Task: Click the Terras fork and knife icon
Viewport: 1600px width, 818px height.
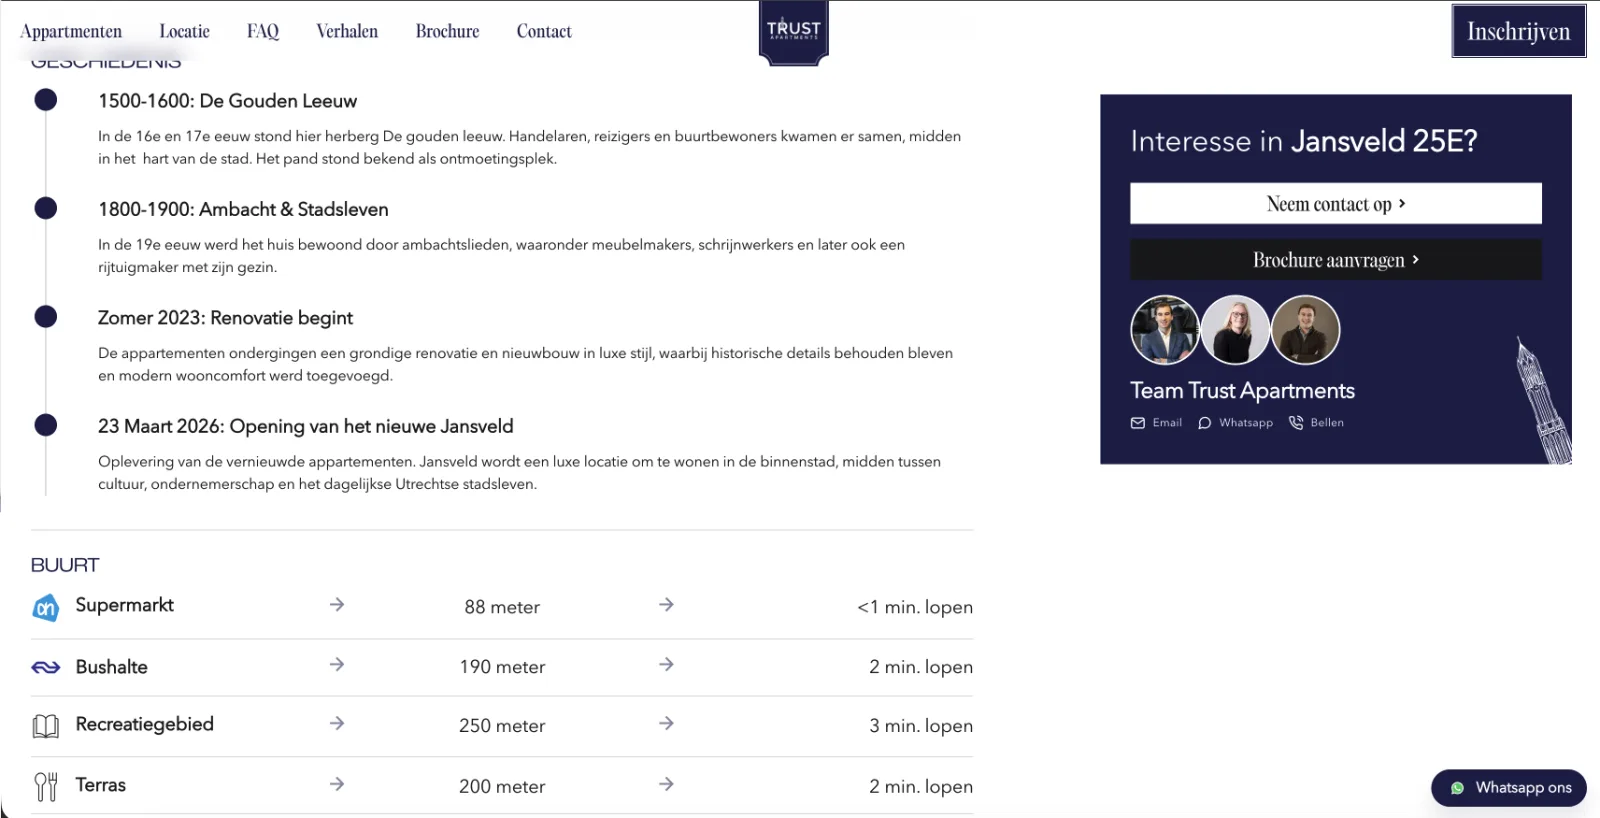Action: click(x=46, y=786)
